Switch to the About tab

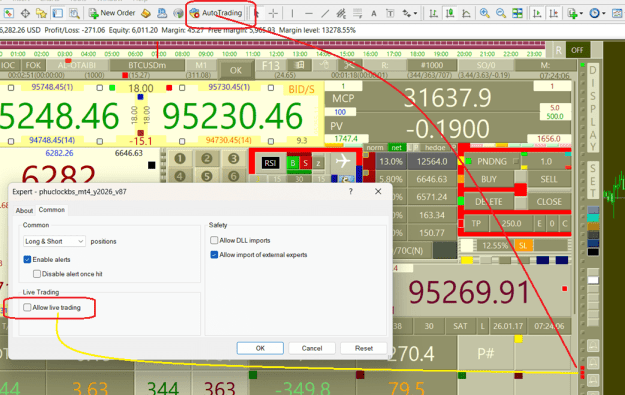[x=24, y=210]
